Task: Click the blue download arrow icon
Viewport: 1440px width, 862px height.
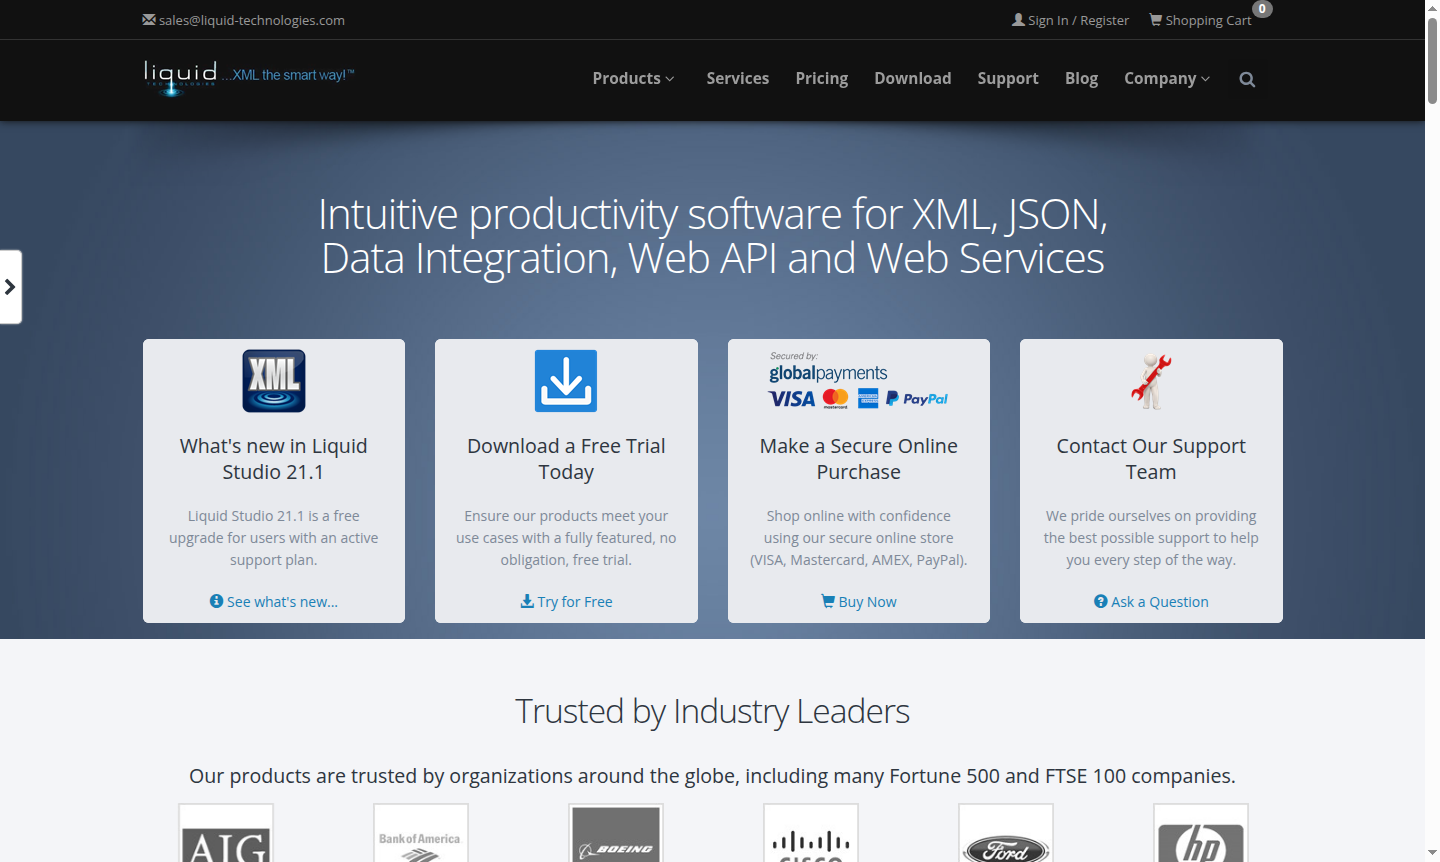Action: [x=566, y=381]
